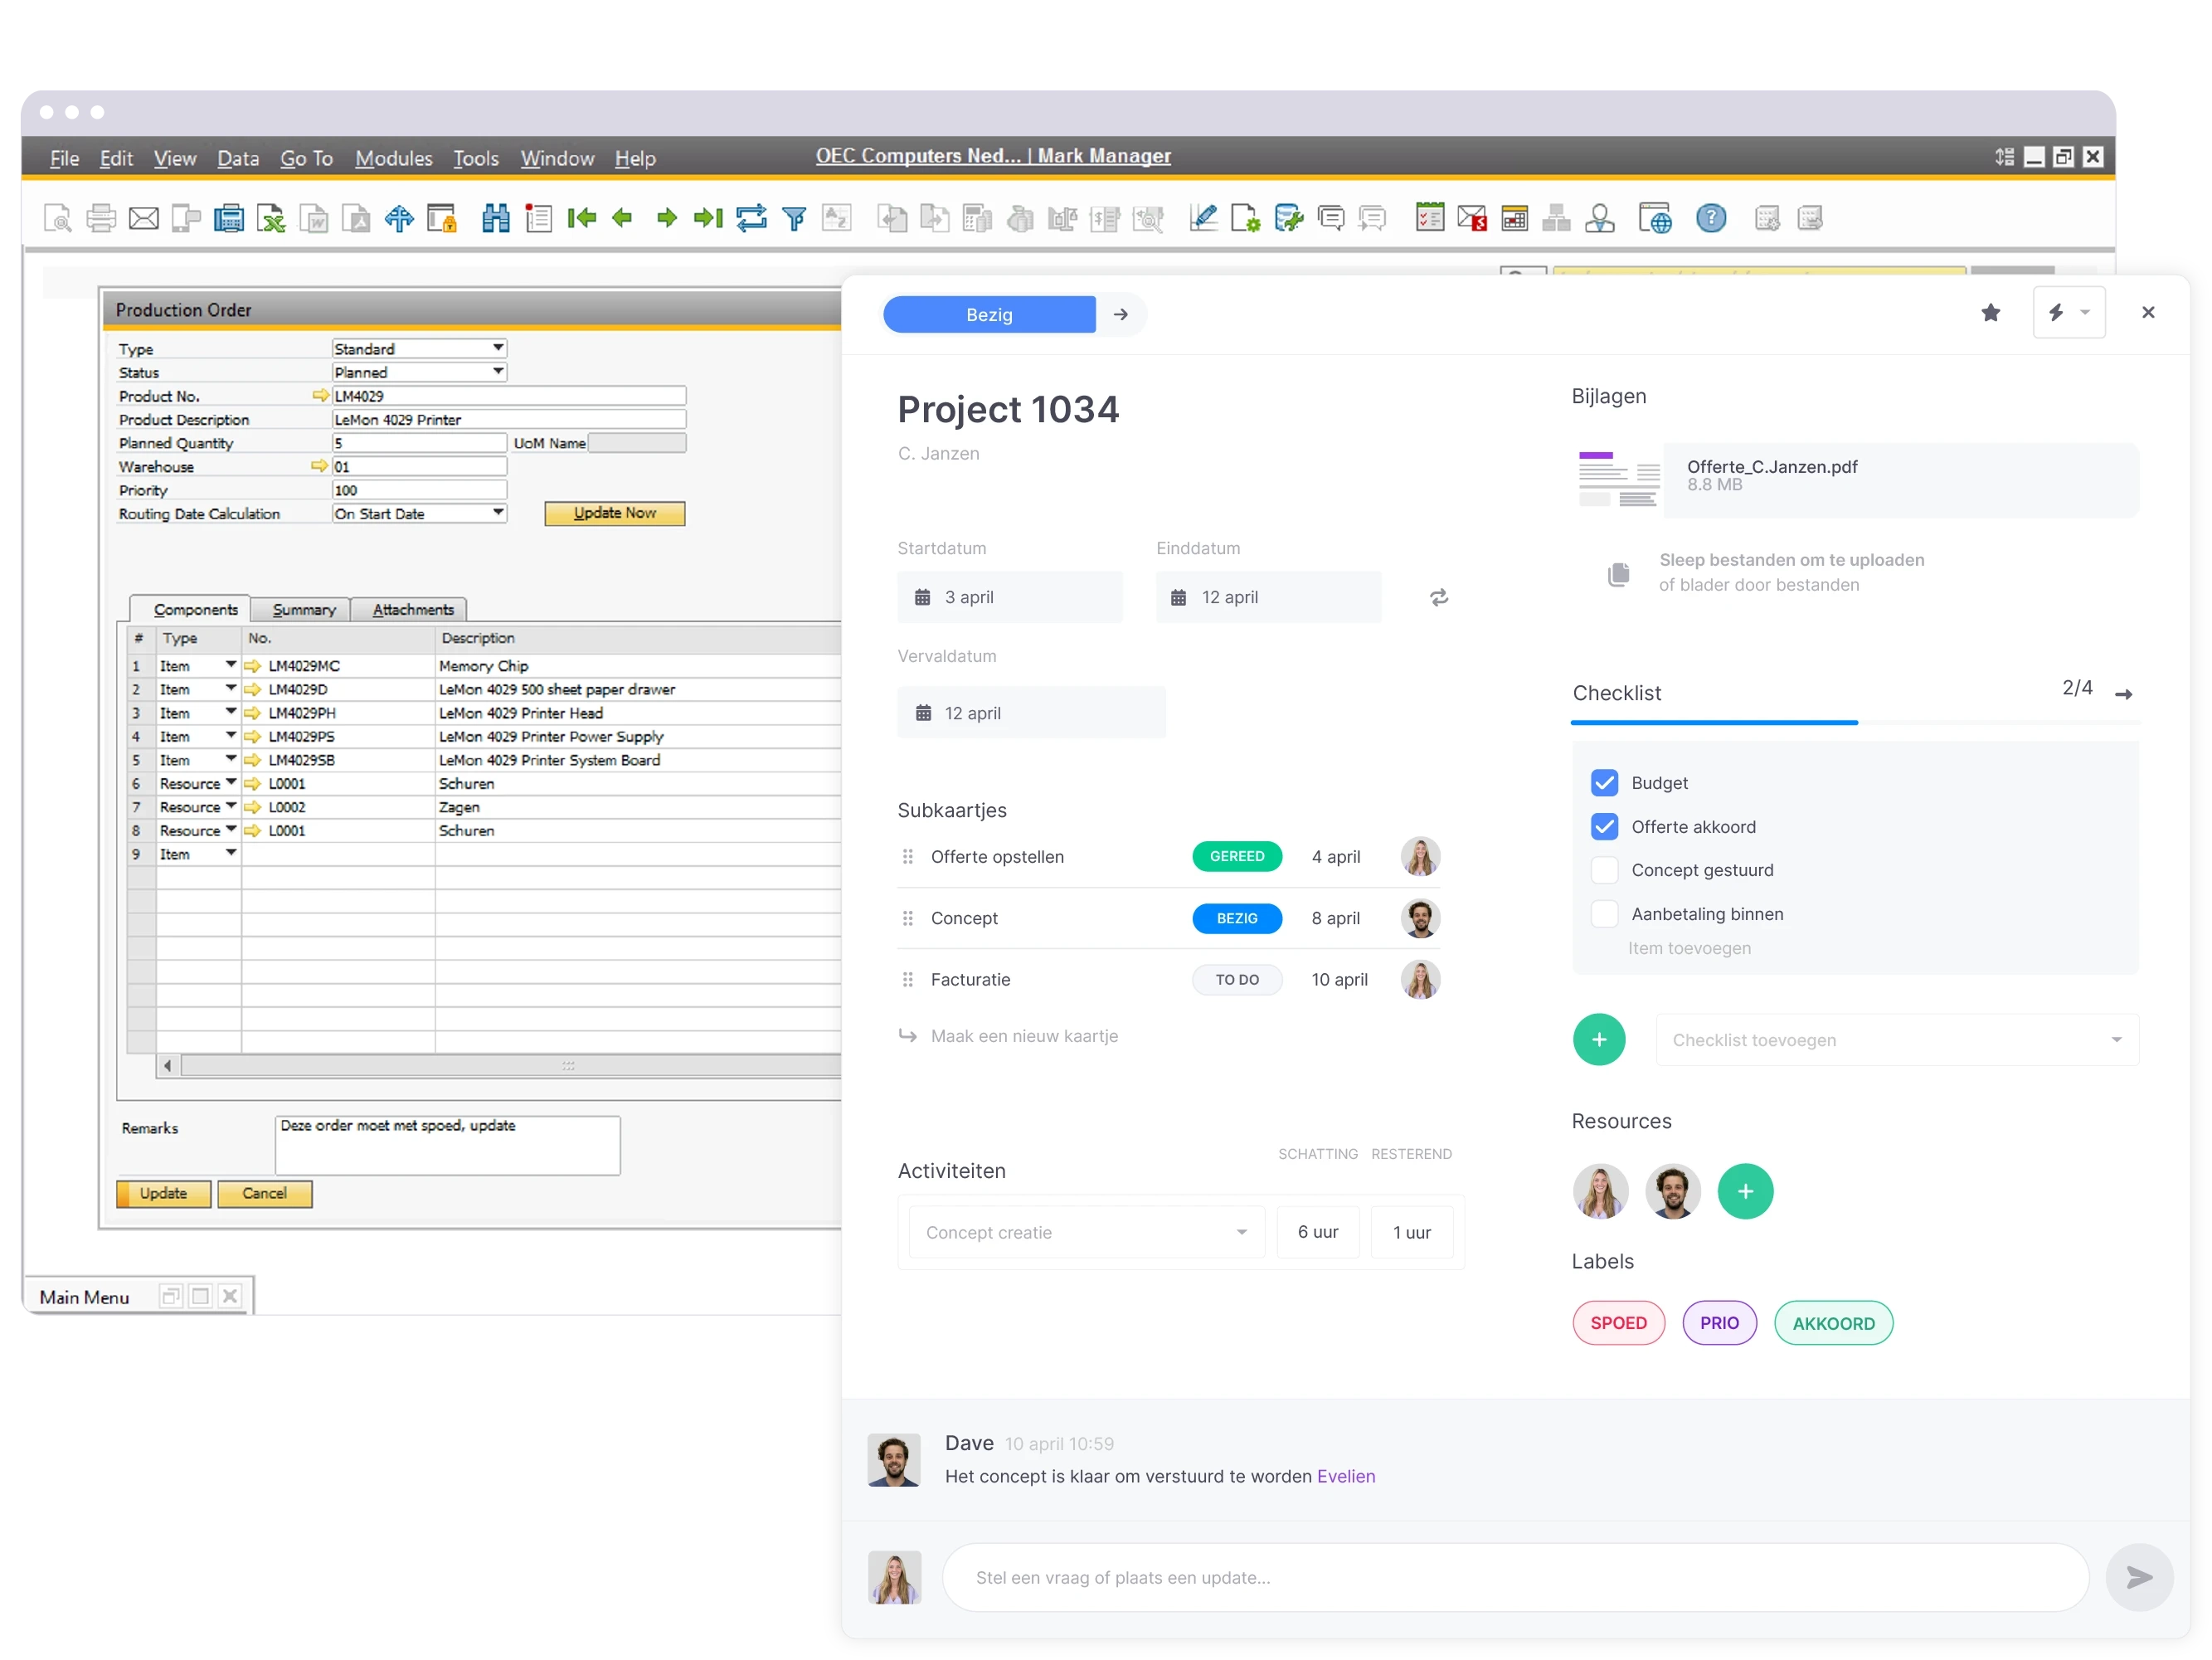Click the green AKKOORD label
The height and width of the screenshot is (1660, 2212).
(x=1832, y=1322)
